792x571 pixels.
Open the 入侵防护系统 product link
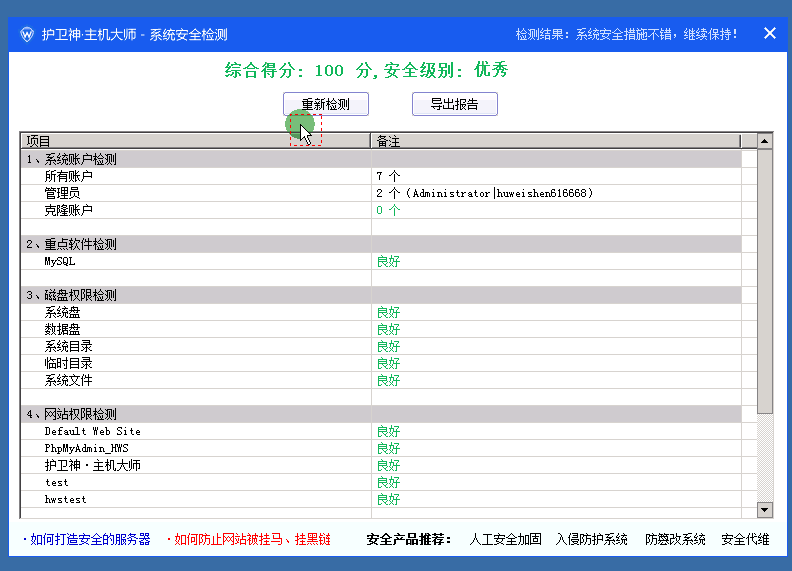coord(592,539)
